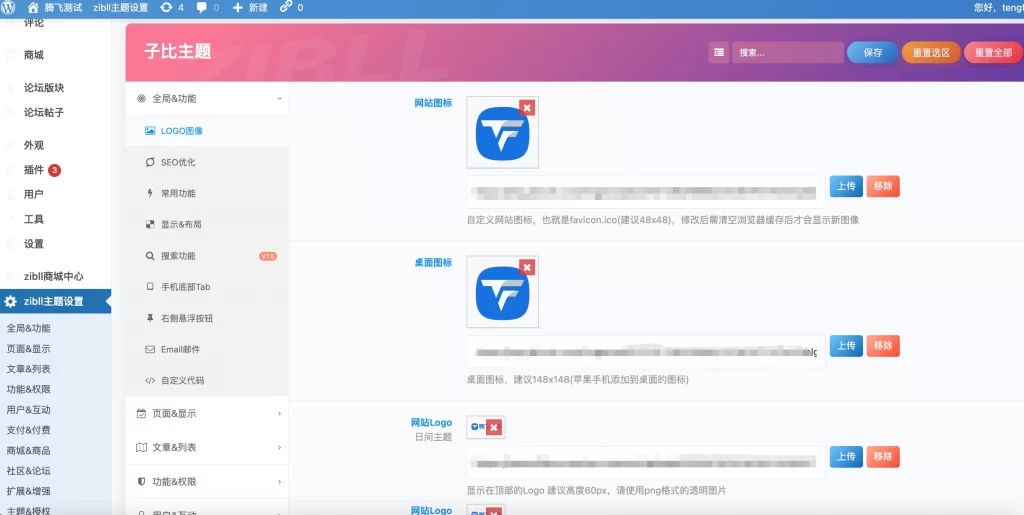
Task: Focus the 桌面图标 URL field
Action: click(646, 352)
